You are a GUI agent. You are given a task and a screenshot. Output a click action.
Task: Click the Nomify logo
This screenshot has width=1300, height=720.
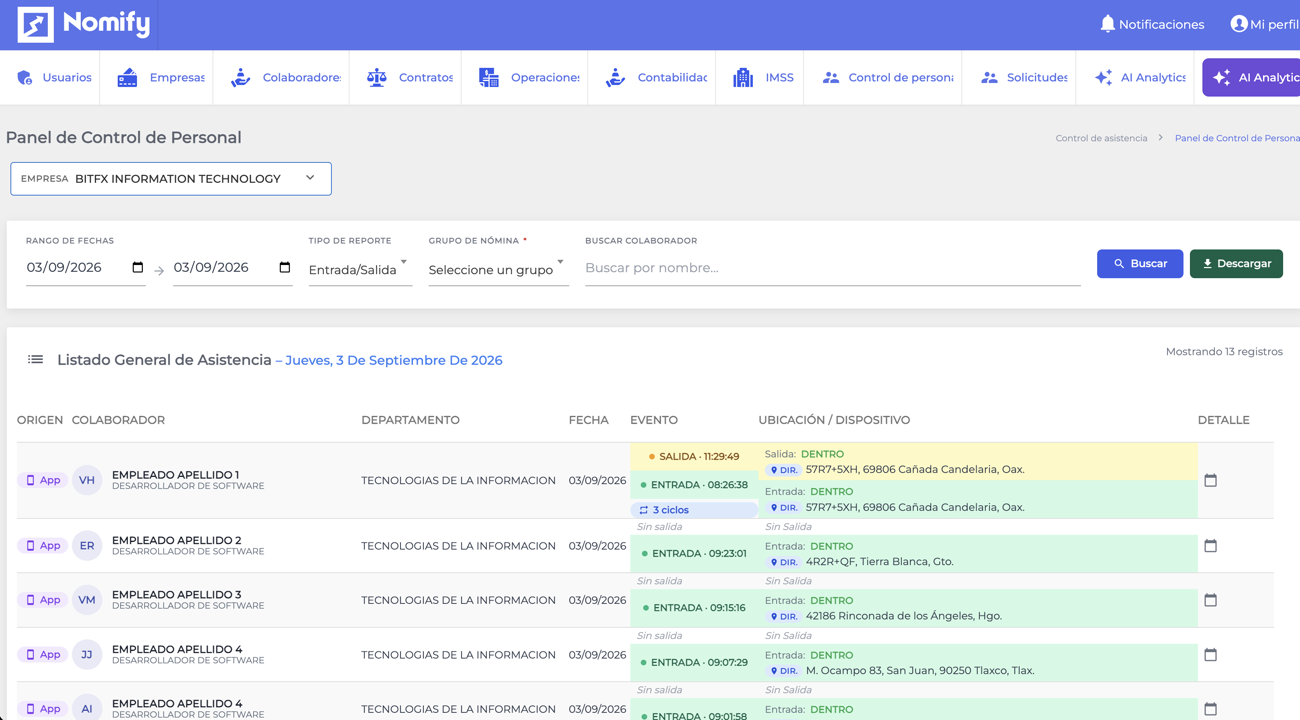pos(84,24)
